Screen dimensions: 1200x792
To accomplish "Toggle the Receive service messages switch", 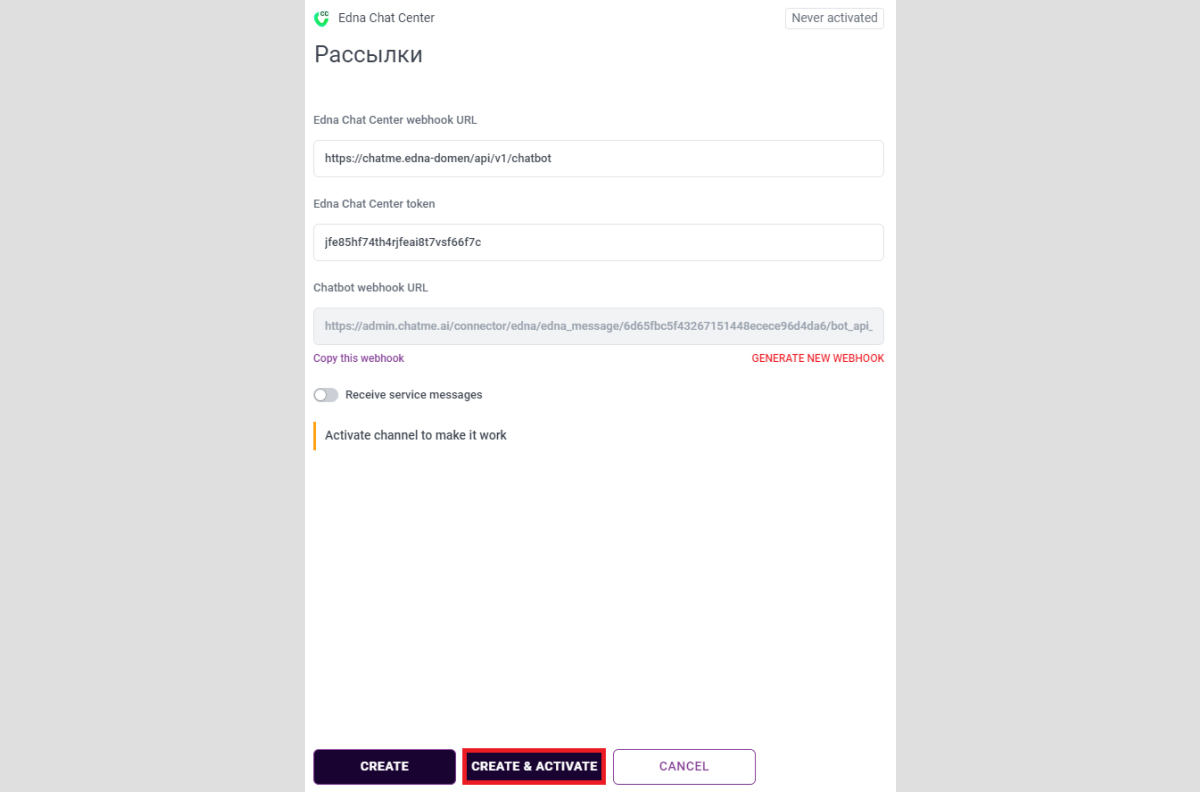I will pyautogui.click(x=326, y=395).
